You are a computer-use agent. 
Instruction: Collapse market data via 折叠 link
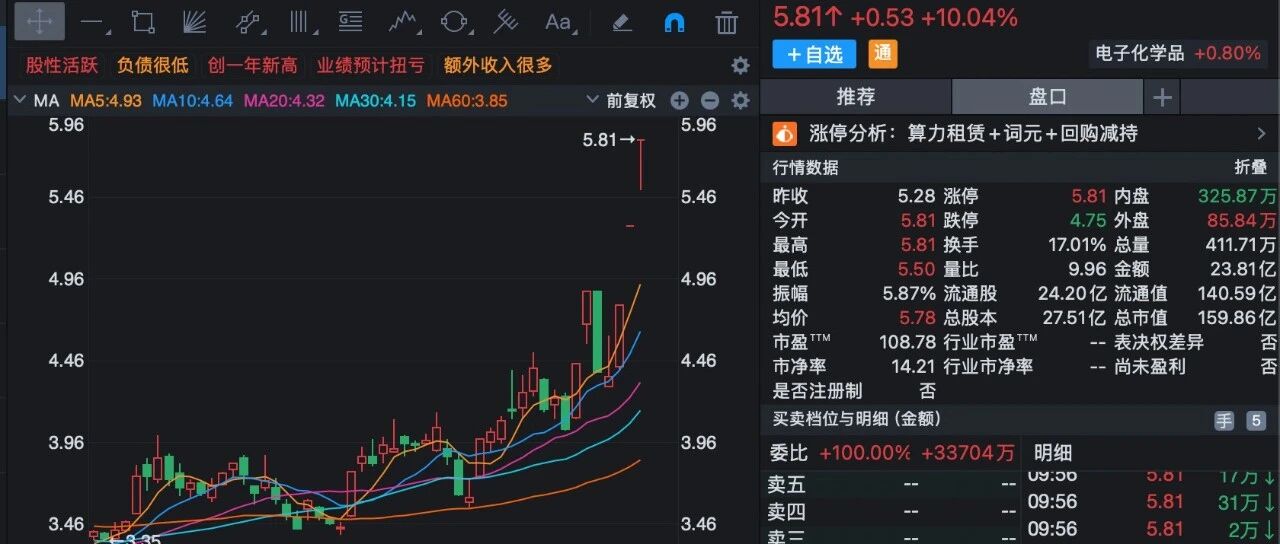click(x=1250, y=168)
